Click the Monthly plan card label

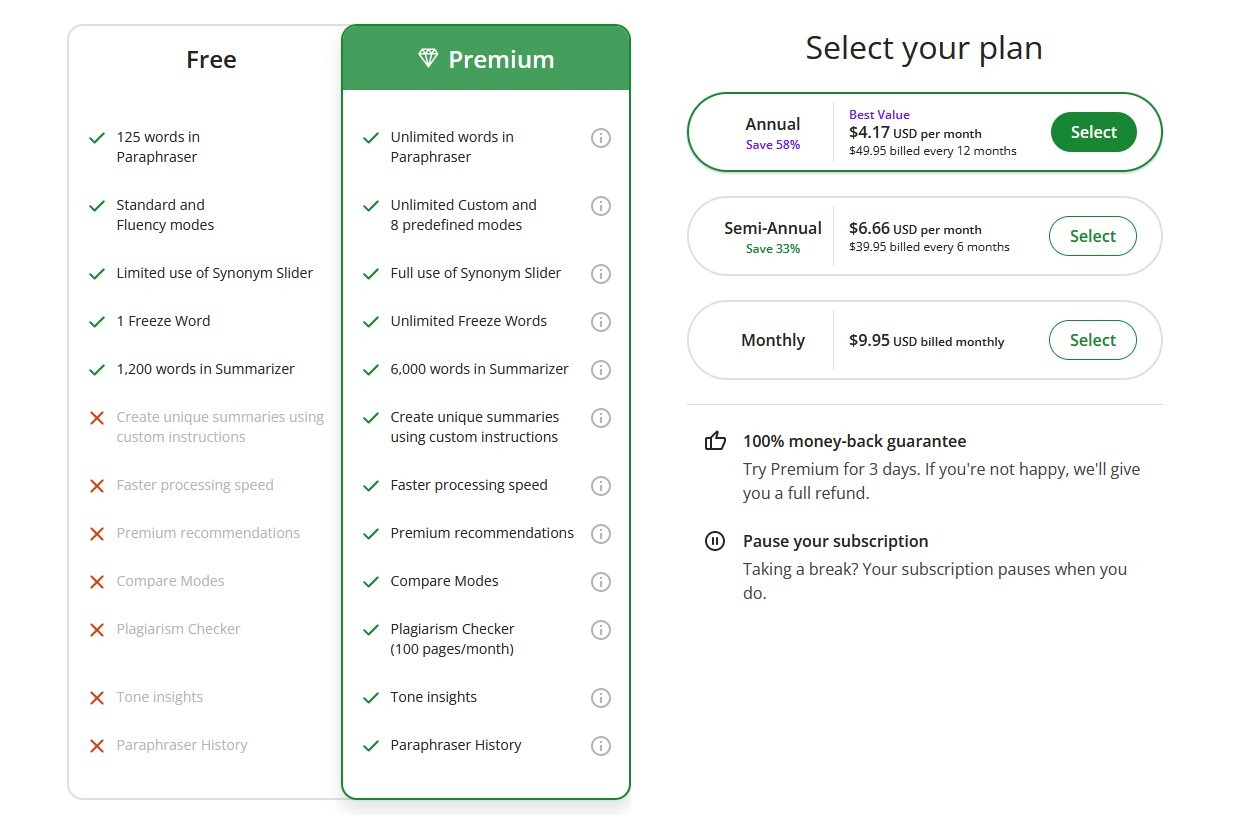pyautogui.click(x=772, y=341)
